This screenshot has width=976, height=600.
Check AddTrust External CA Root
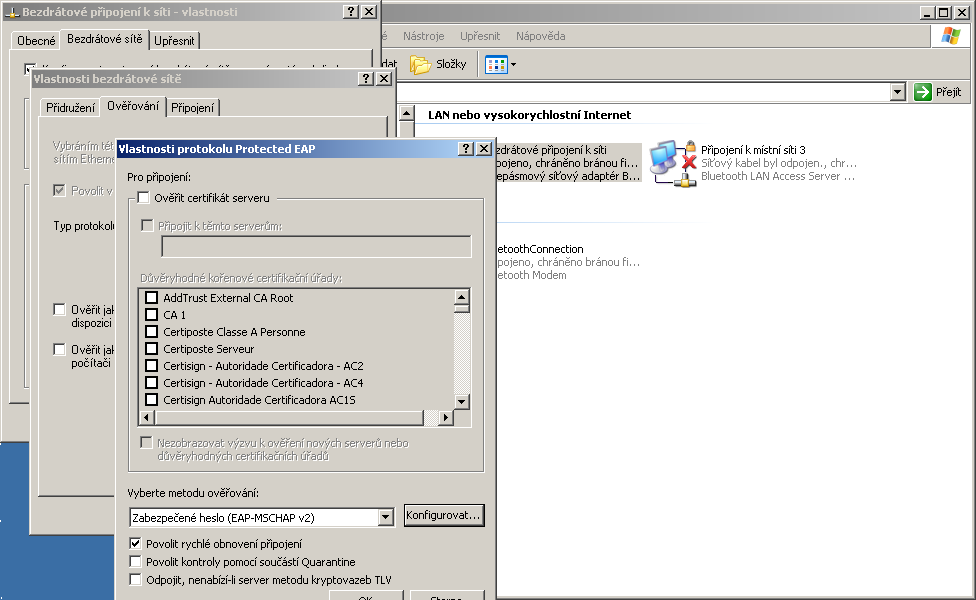152,298
